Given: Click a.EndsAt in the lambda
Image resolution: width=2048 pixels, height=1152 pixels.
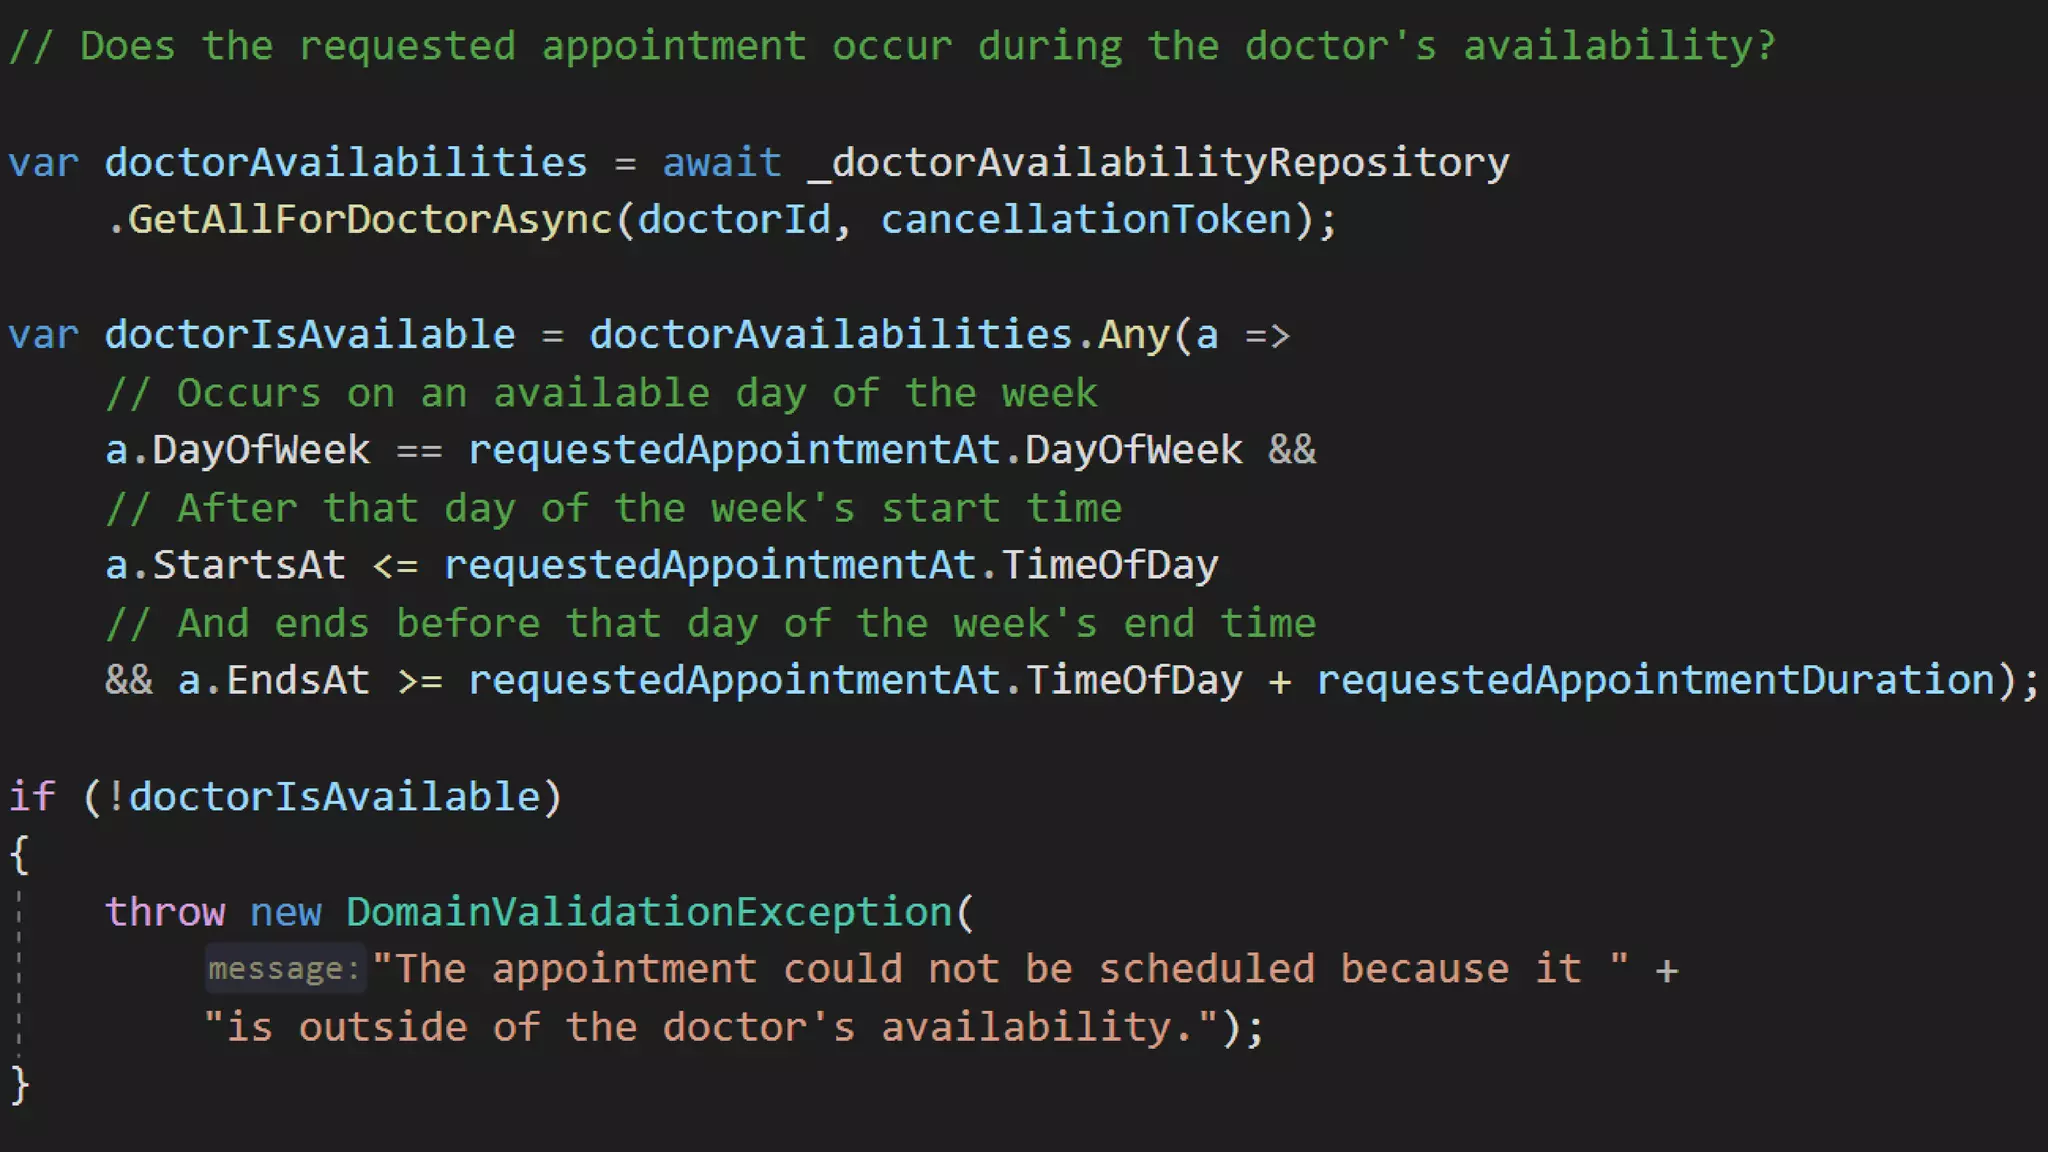Looking at the screenshot, I should [x=274, y=681].
